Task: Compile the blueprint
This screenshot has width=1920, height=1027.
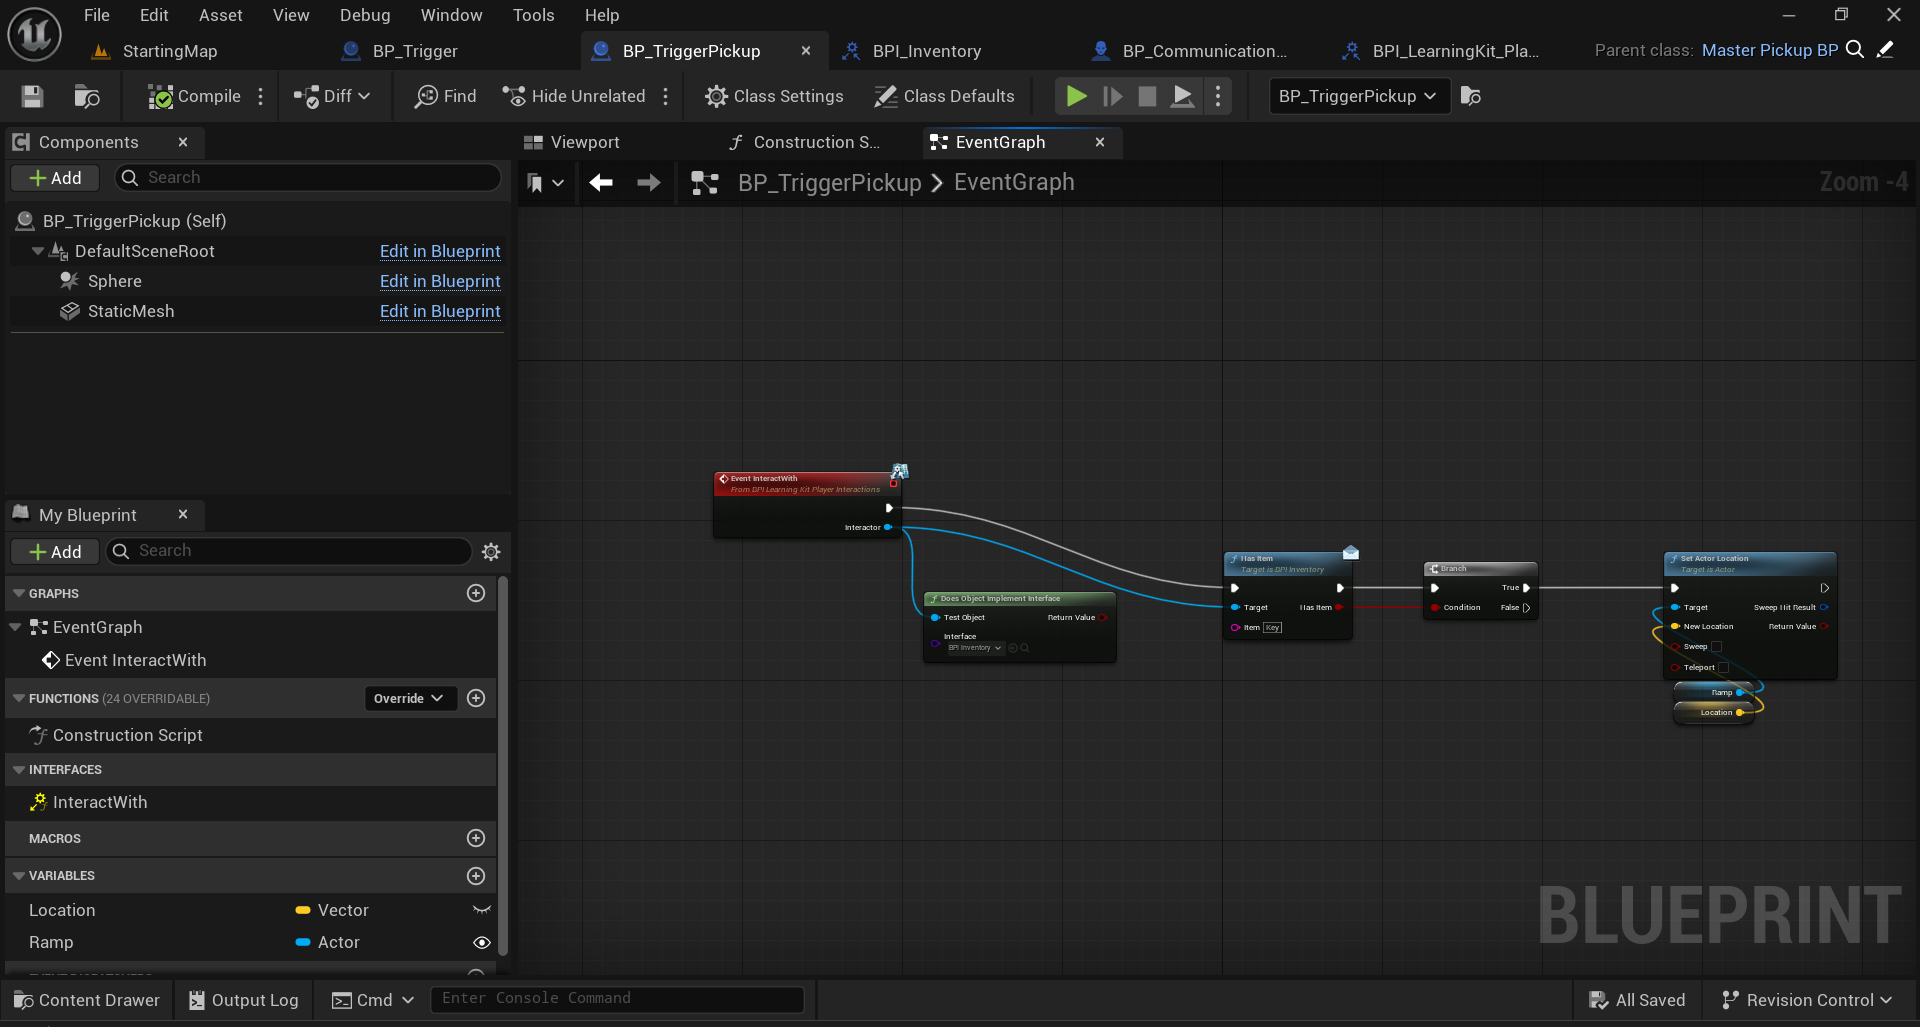Action: click(x=195, y=96)
